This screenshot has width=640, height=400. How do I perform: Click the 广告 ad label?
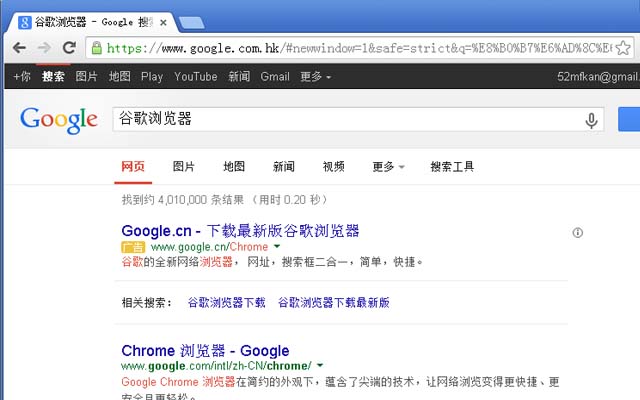pos(133,247)
